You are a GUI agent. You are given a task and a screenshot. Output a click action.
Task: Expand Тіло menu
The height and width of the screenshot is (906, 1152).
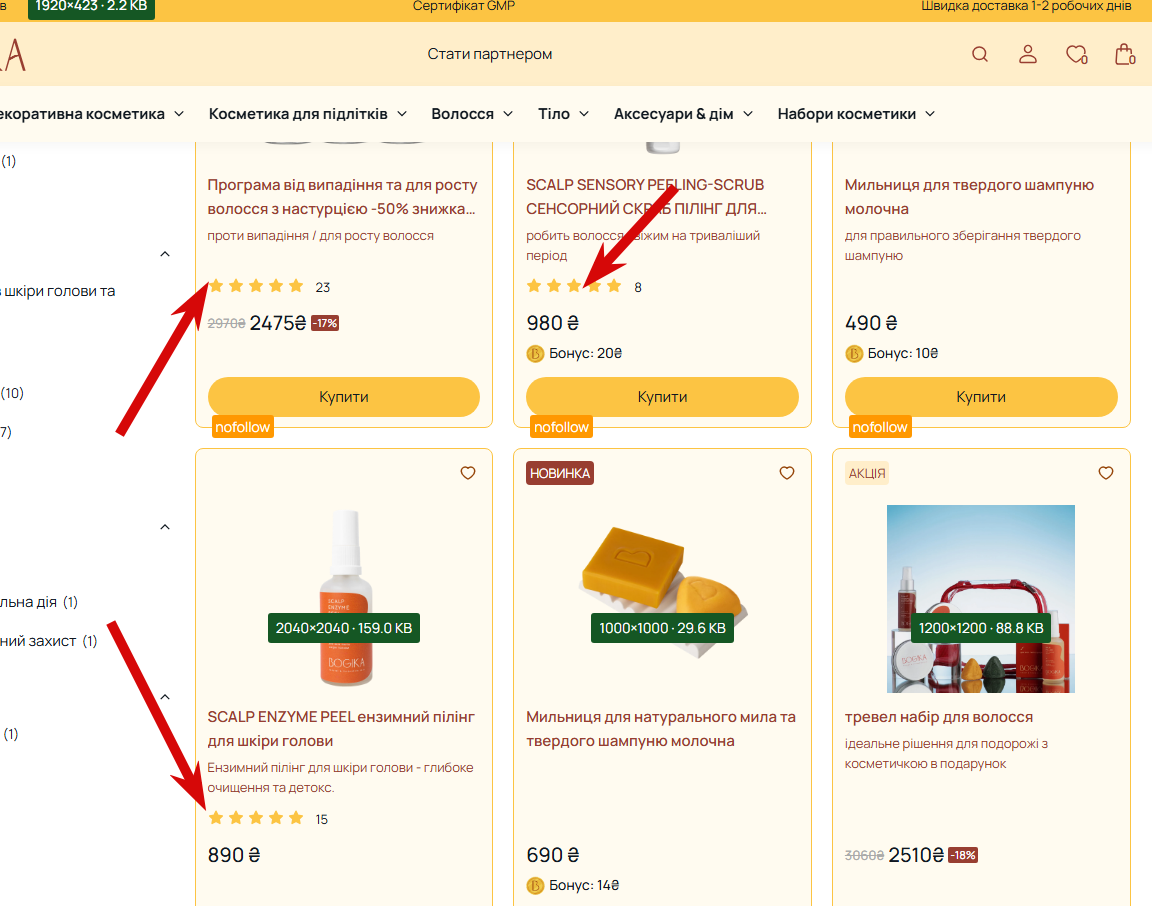(564, 114)
